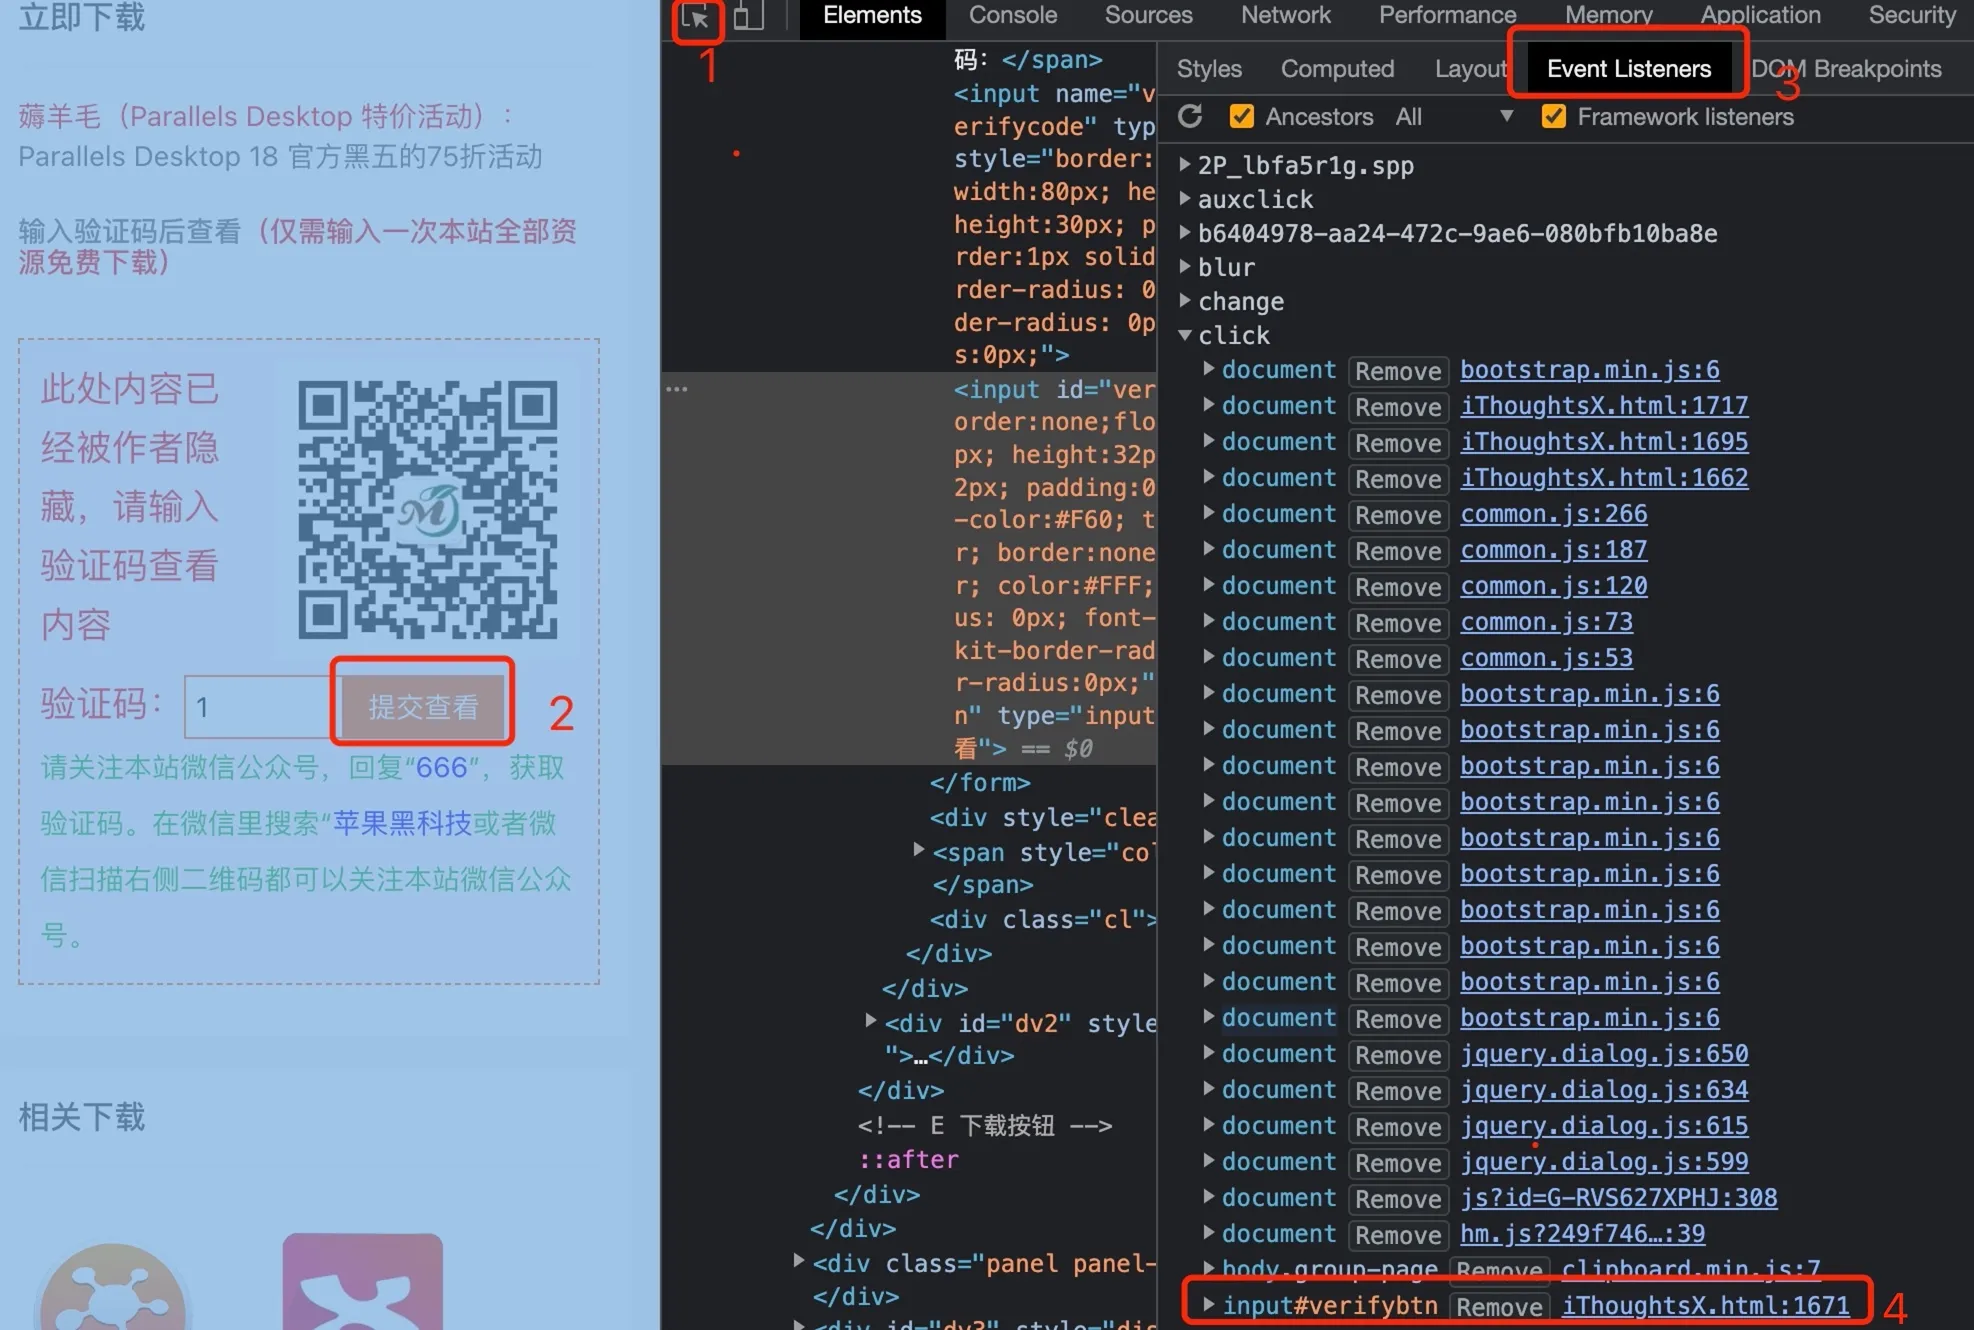Open the common.js:120 source link
1974x1330 pixels.
(x=1553, y=585)
